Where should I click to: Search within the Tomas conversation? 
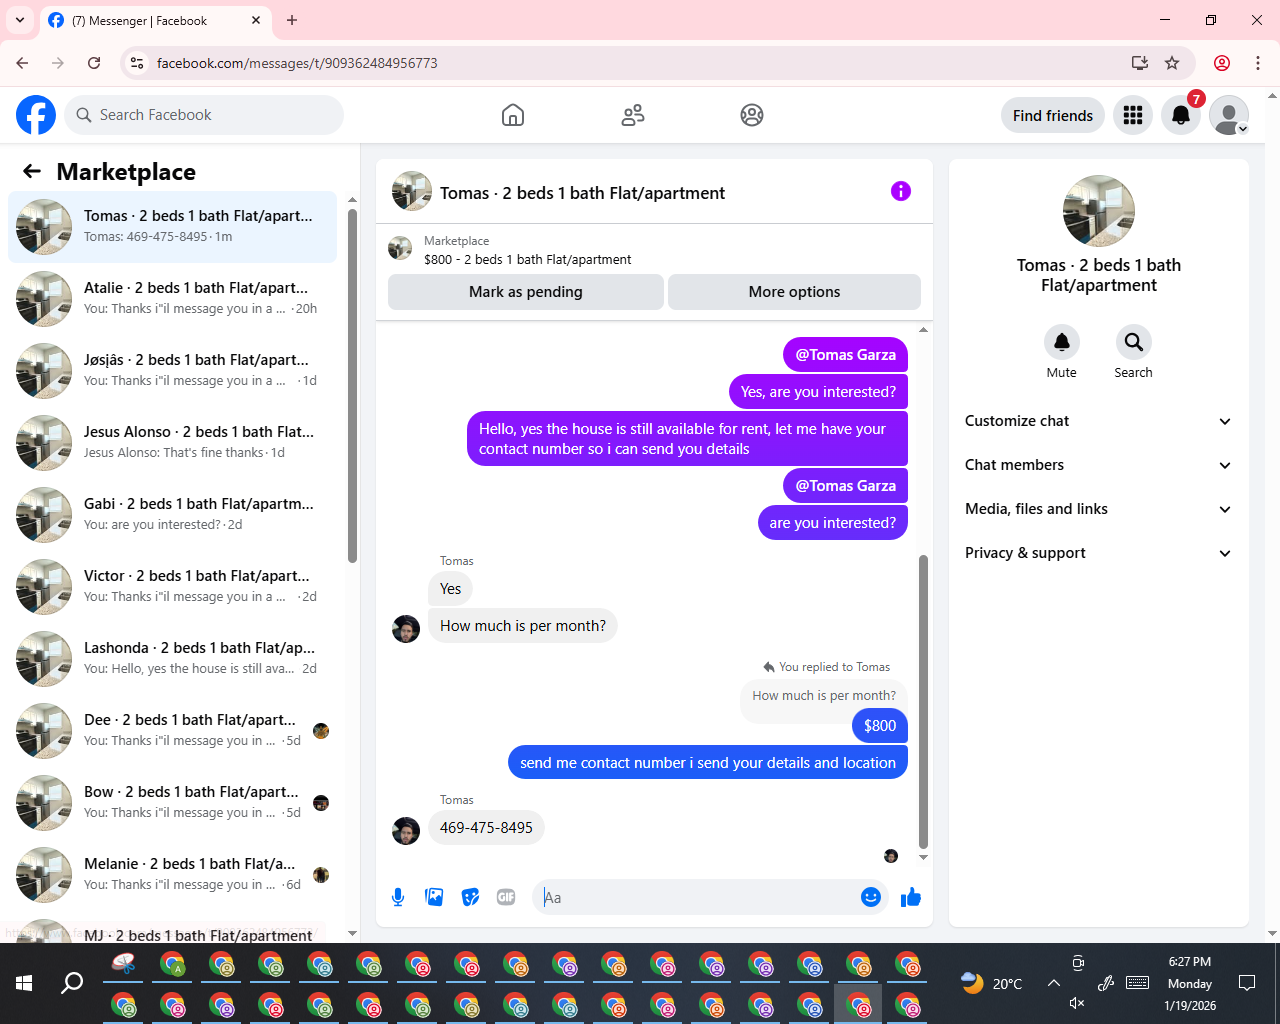coord(1133,342)
